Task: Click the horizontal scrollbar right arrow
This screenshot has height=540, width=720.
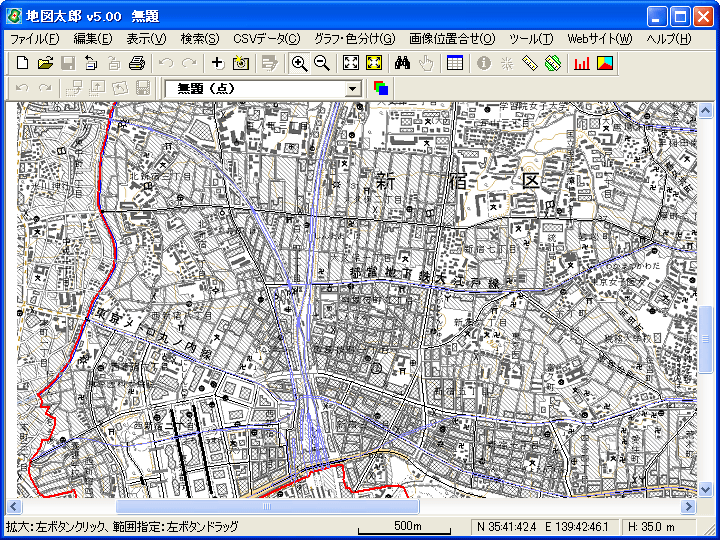Action: (x=688, y=506)
